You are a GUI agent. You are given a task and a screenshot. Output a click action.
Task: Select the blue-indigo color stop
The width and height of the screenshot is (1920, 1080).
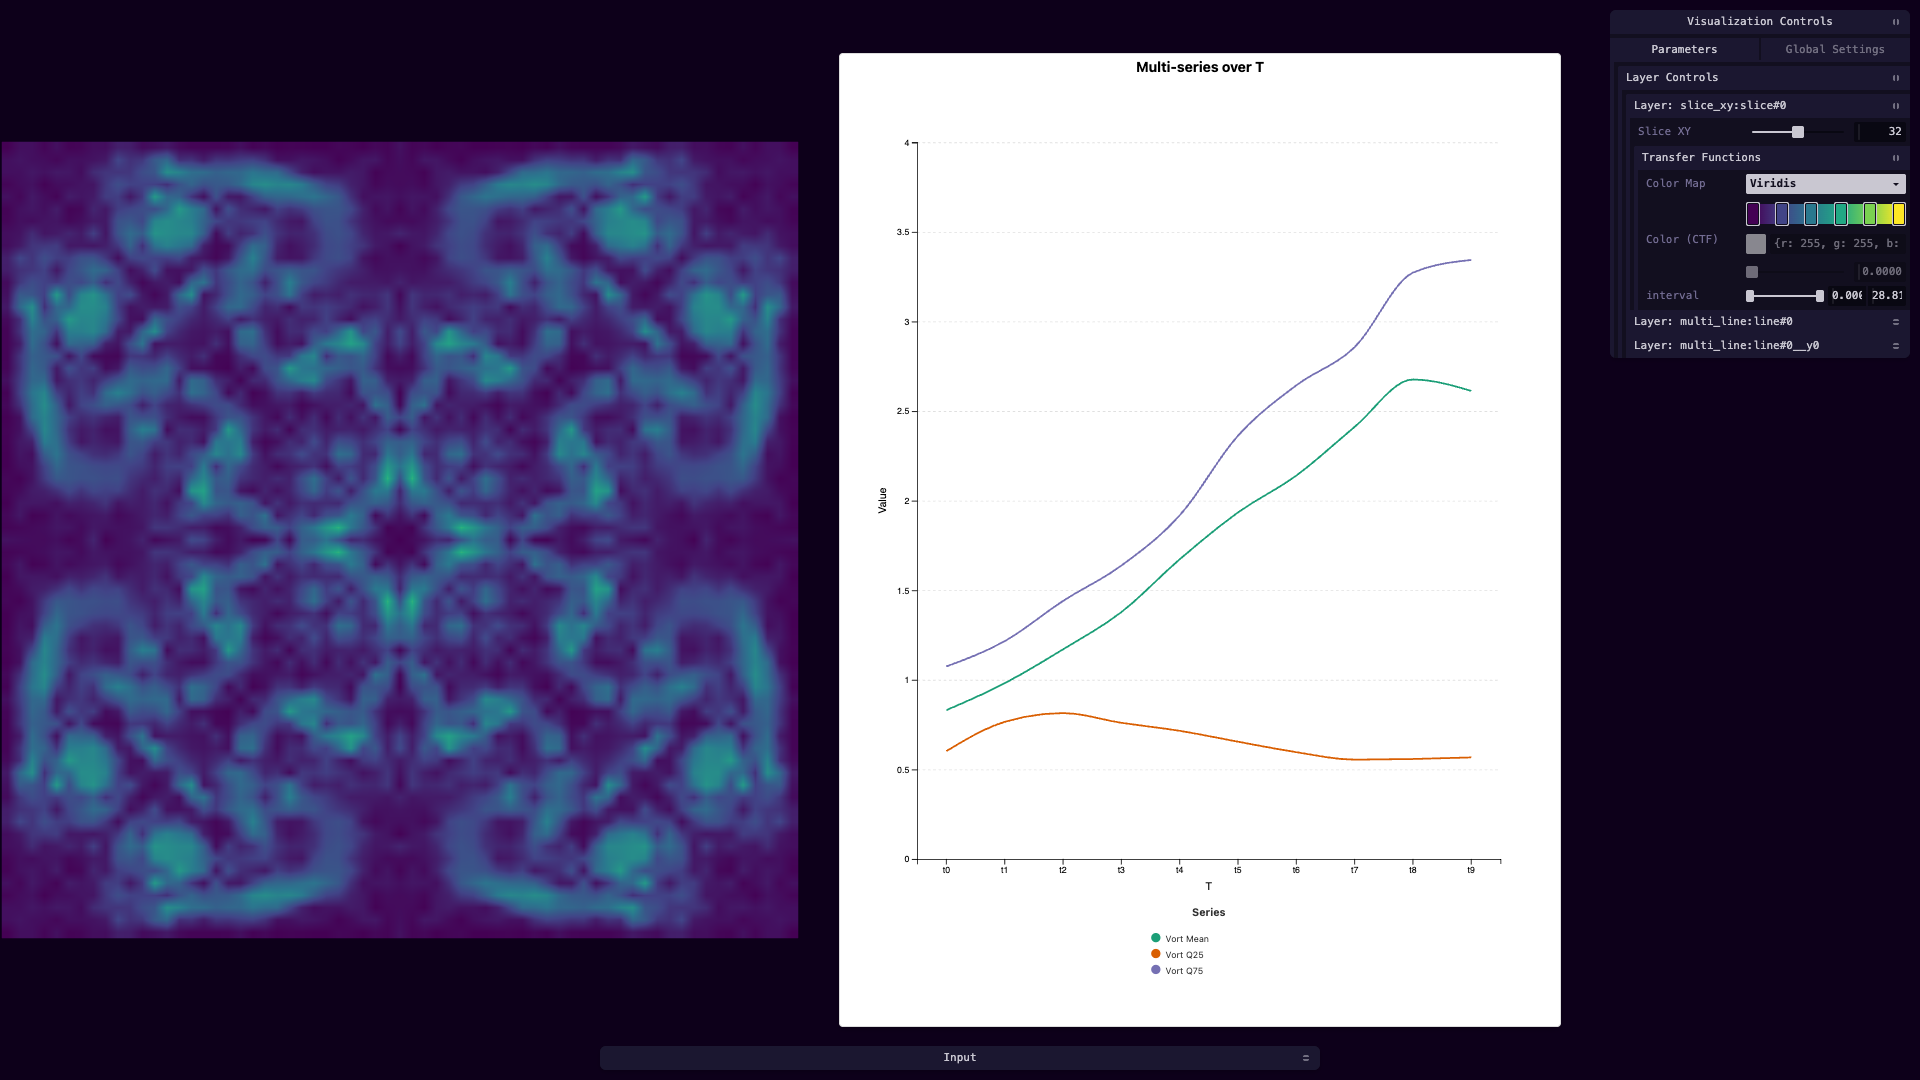click(1782, 214)
